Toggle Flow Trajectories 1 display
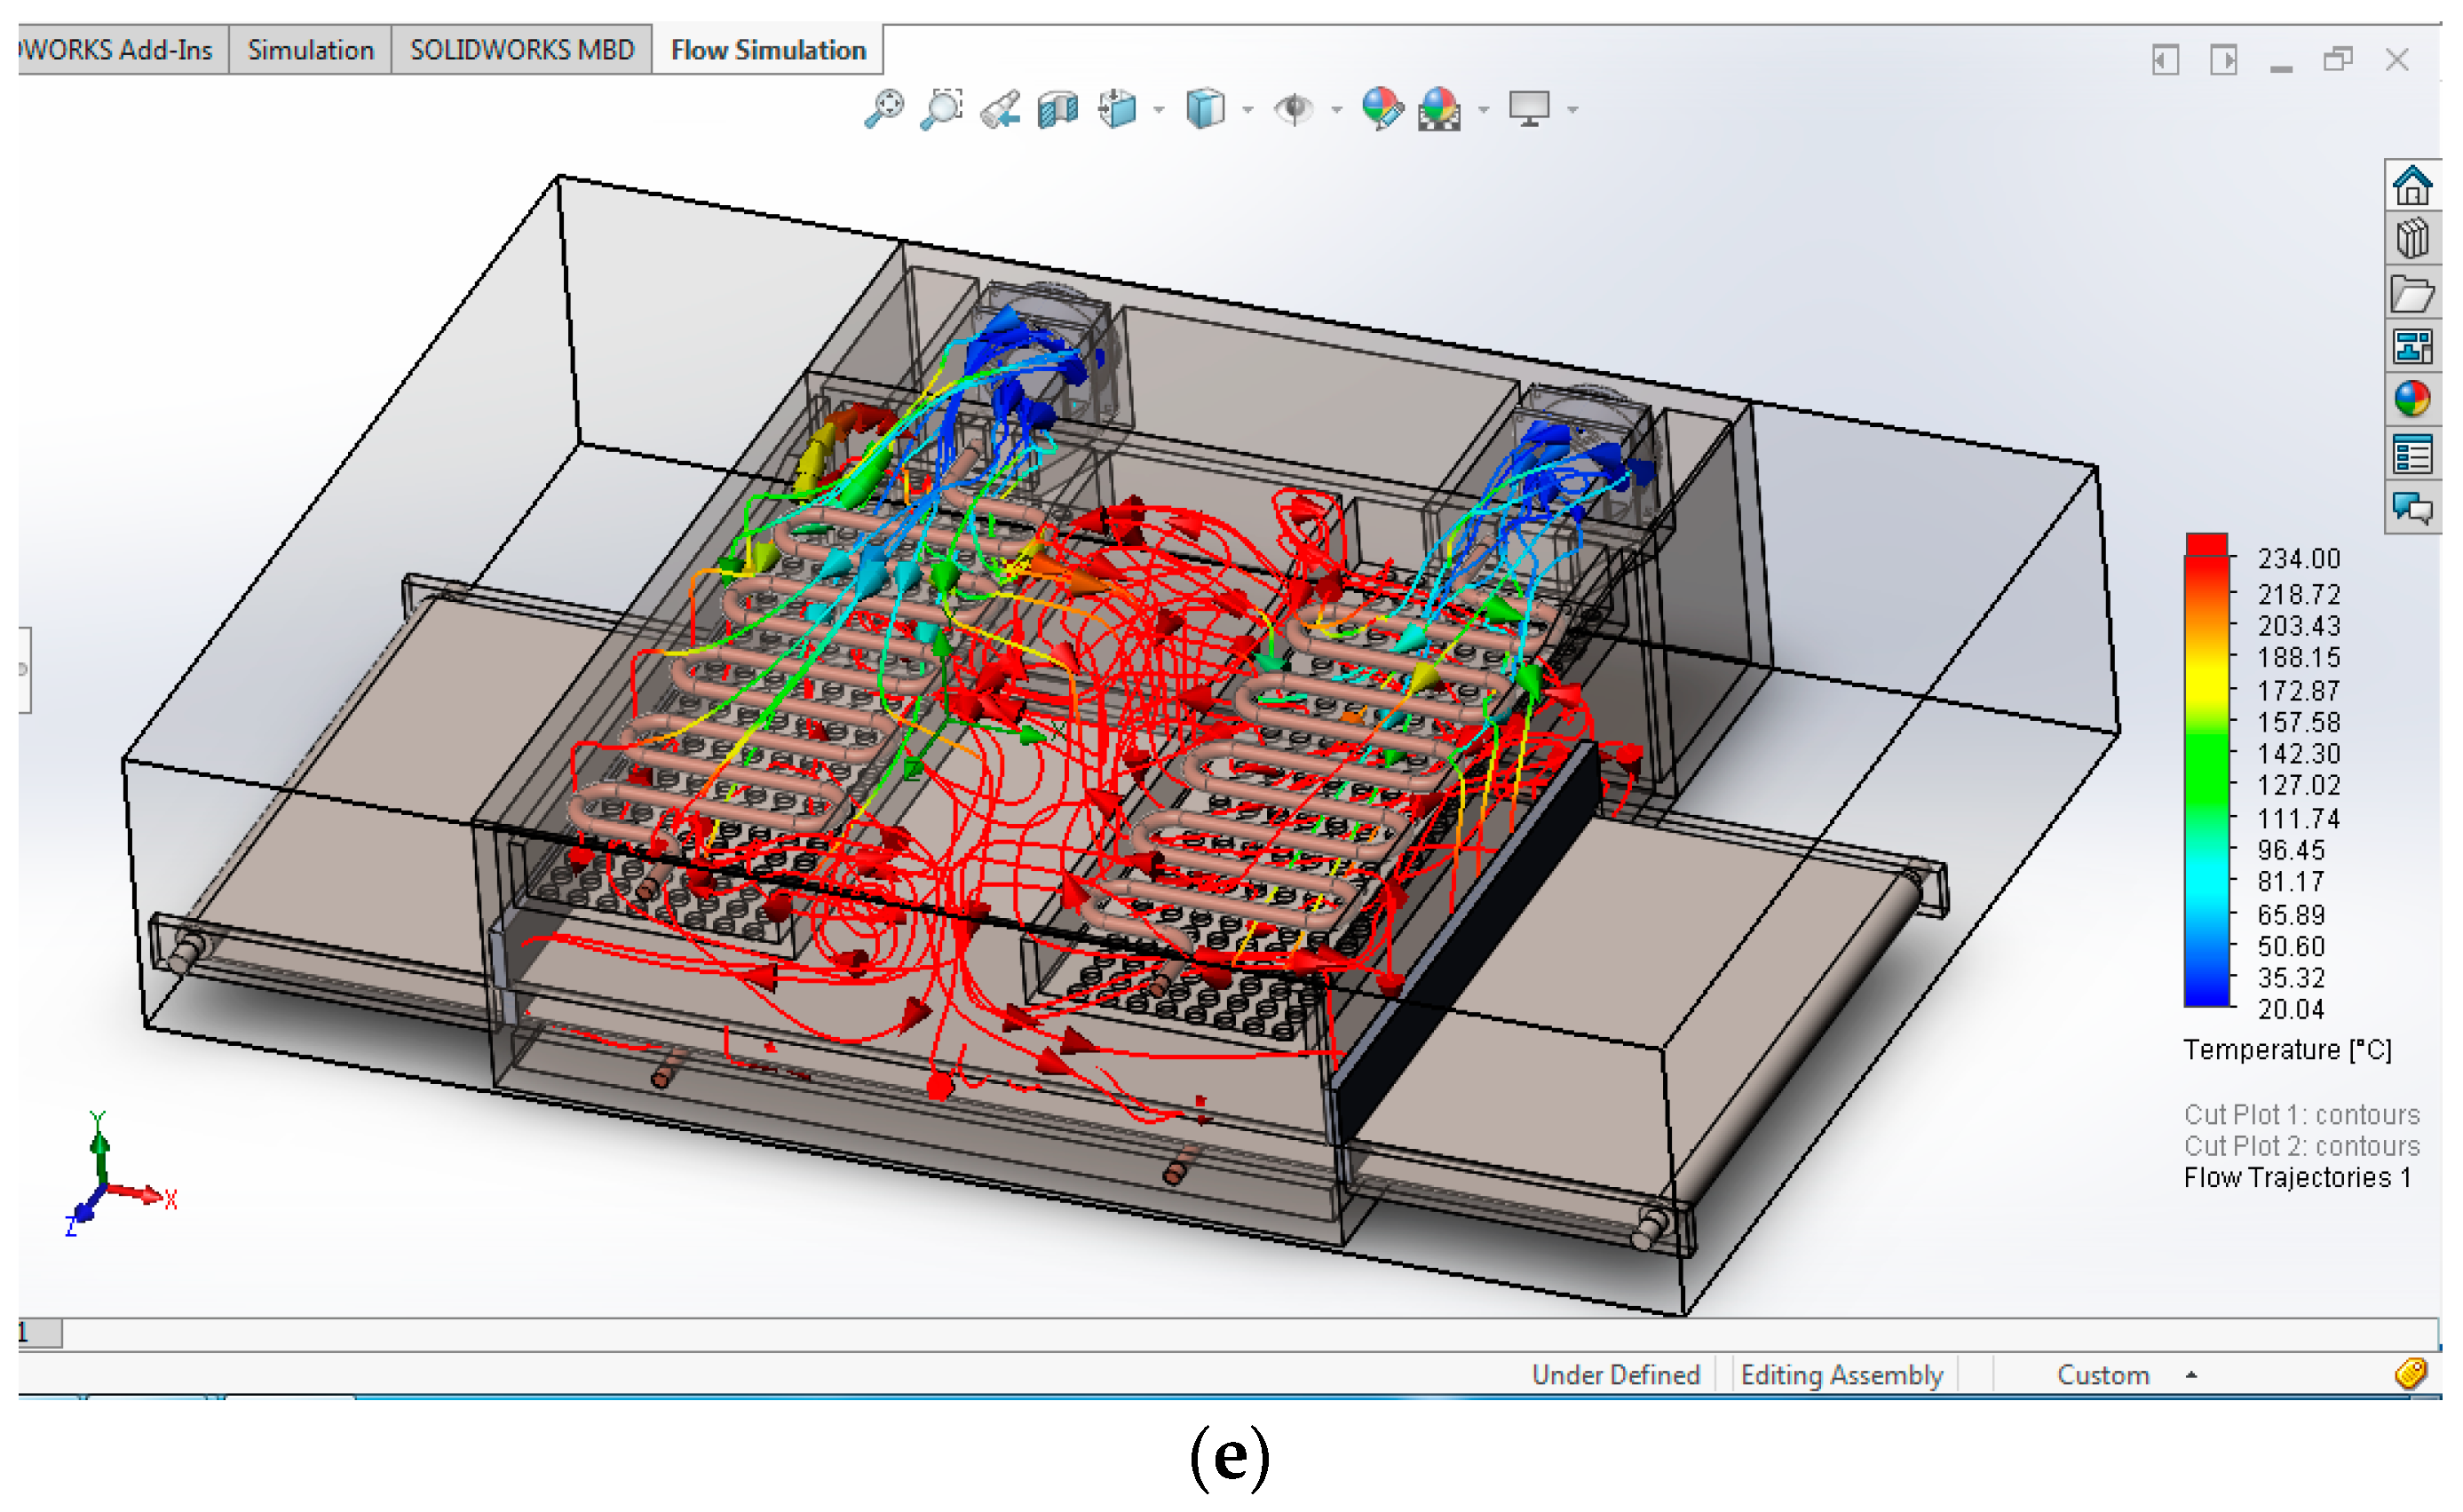 2297,1178
